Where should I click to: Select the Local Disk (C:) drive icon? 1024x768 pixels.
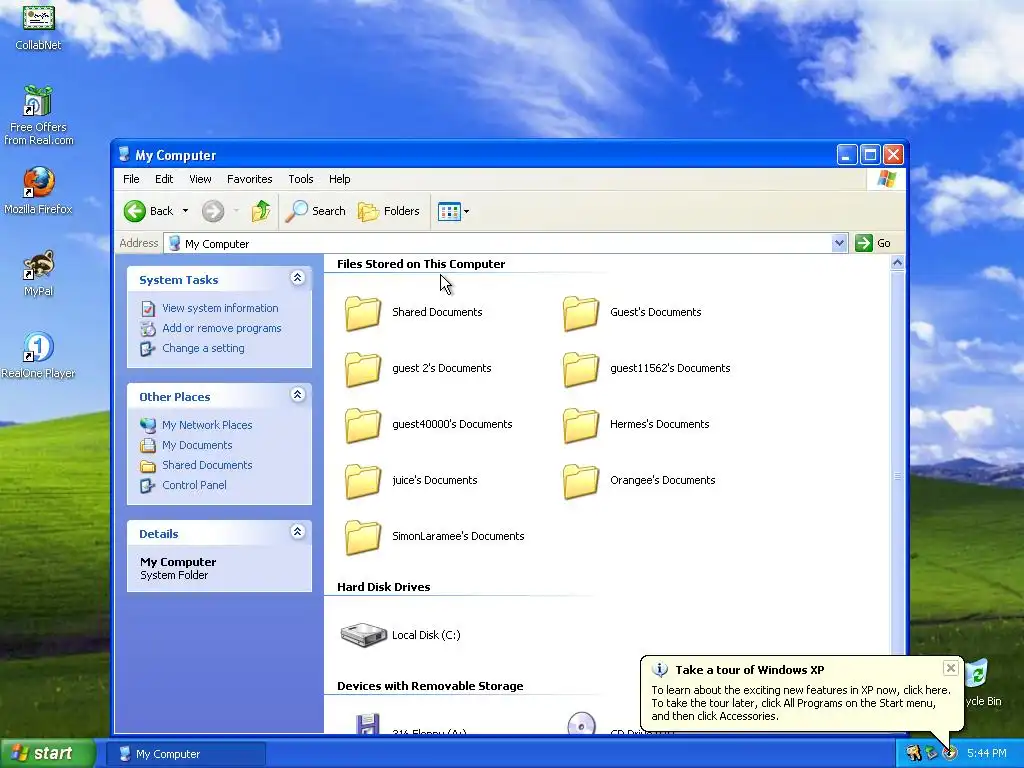coord(364,635)
